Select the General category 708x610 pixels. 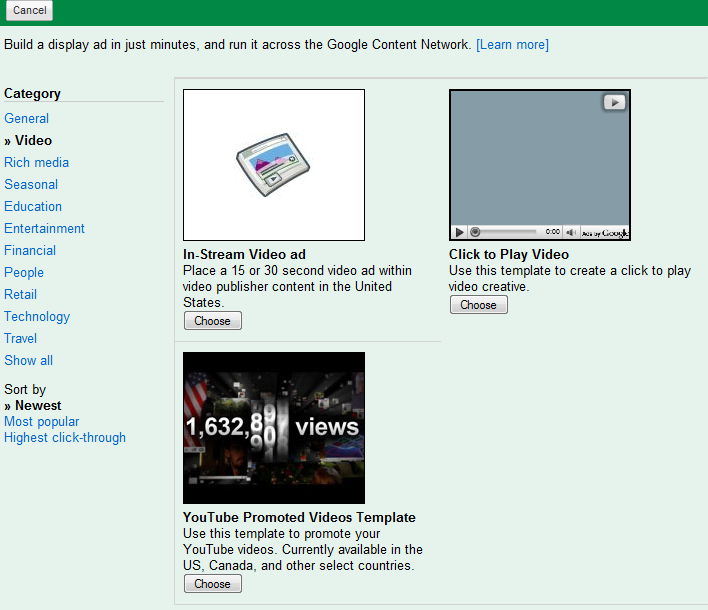pyautogui.click(x=27, y=118)
